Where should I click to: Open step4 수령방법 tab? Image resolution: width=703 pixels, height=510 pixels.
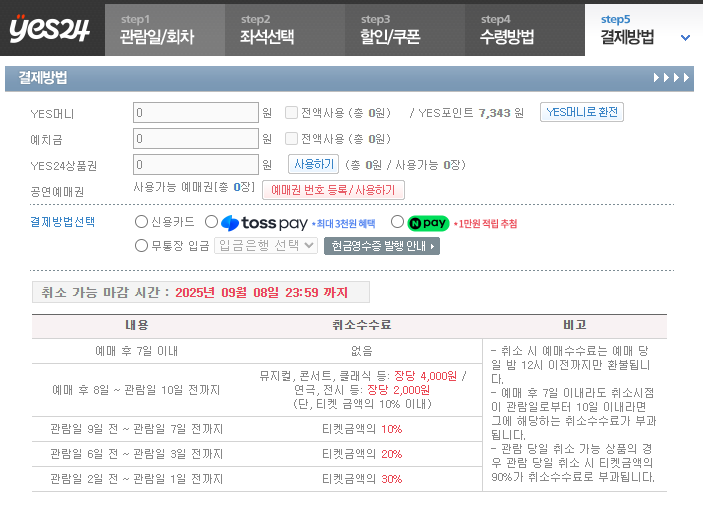click(x=525, y=30)
